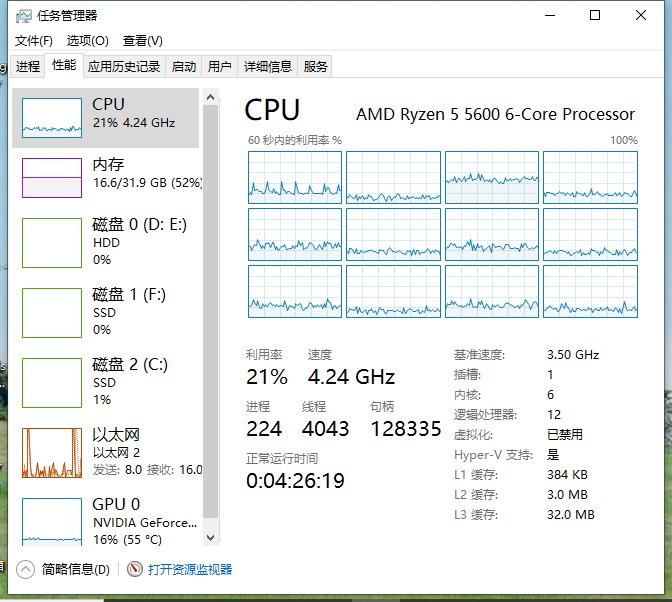Switch to the 详细信息 tab
This screenshot has width=672, height=602.
(268, 67)
